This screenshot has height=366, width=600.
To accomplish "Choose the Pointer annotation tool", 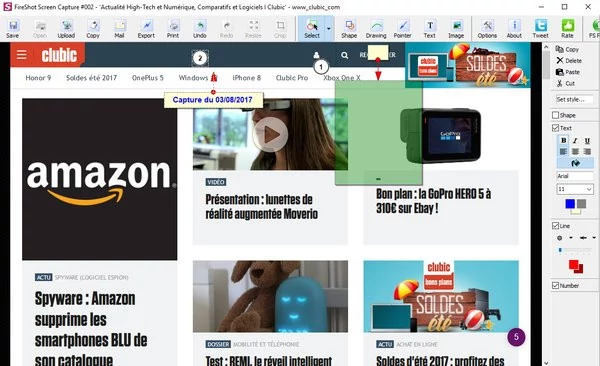I will (403, 29).
